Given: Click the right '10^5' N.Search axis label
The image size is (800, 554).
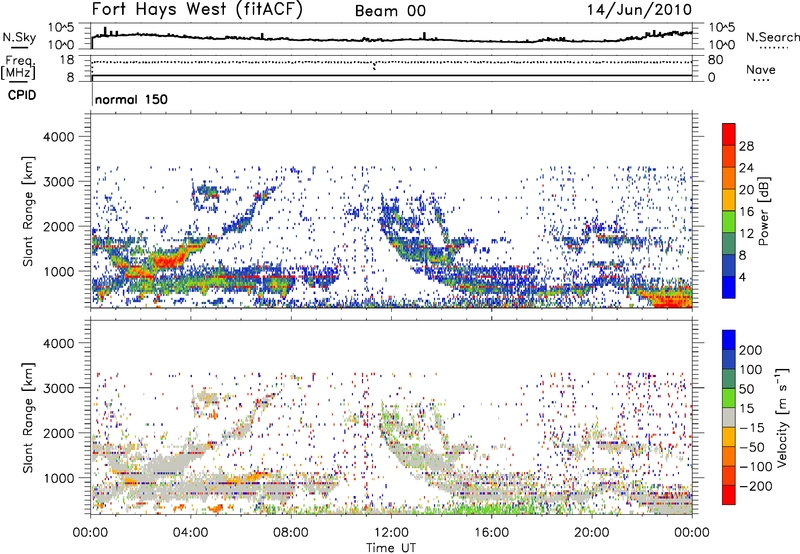Looking at the screenshot, I should tap(722, 28).
